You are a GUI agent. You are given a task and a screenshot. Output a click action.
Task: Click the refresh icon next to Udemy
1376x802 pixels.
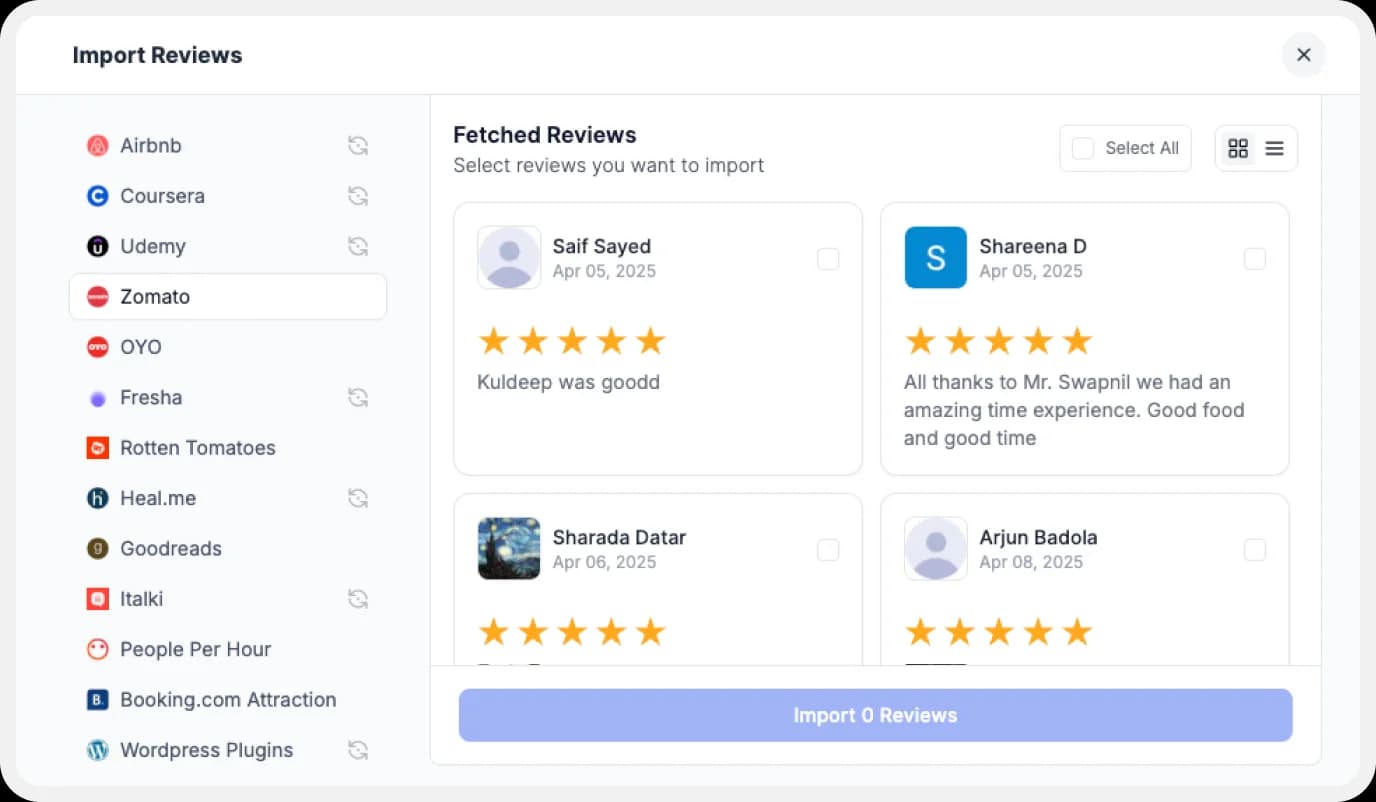(x=358, y=246)
